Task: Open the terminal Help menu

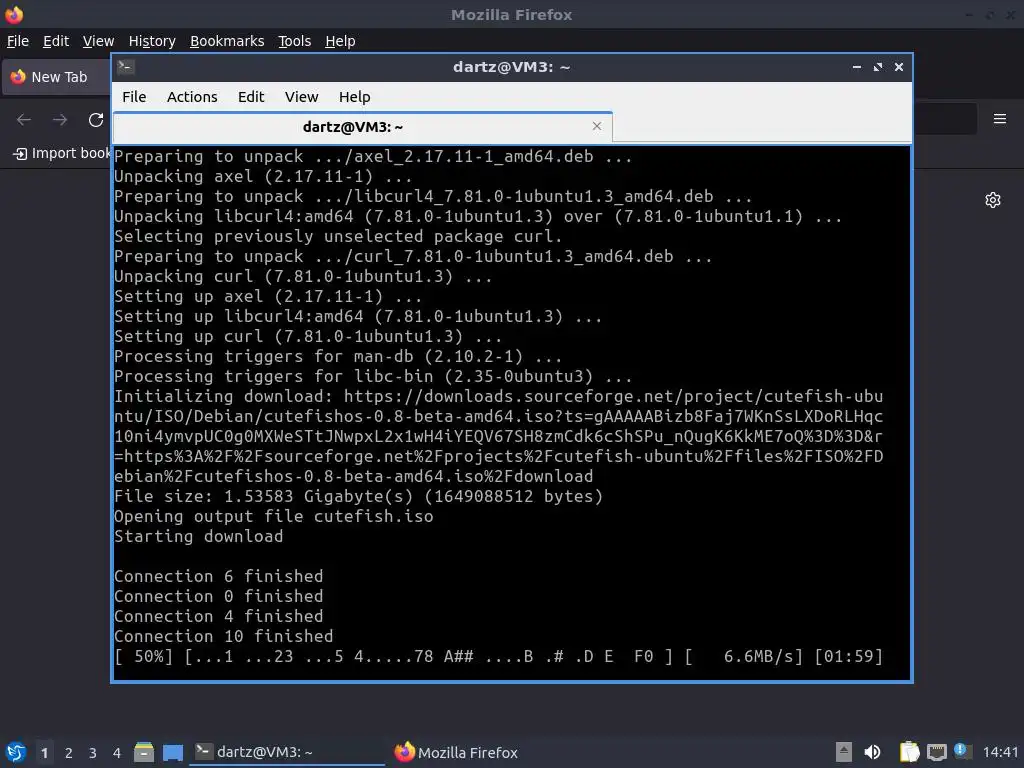Action: 355,97
